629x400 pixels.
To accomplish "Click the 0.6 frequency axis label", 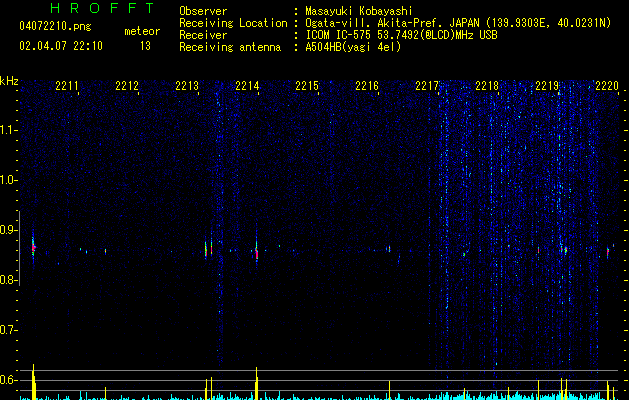I will (7, 380).
